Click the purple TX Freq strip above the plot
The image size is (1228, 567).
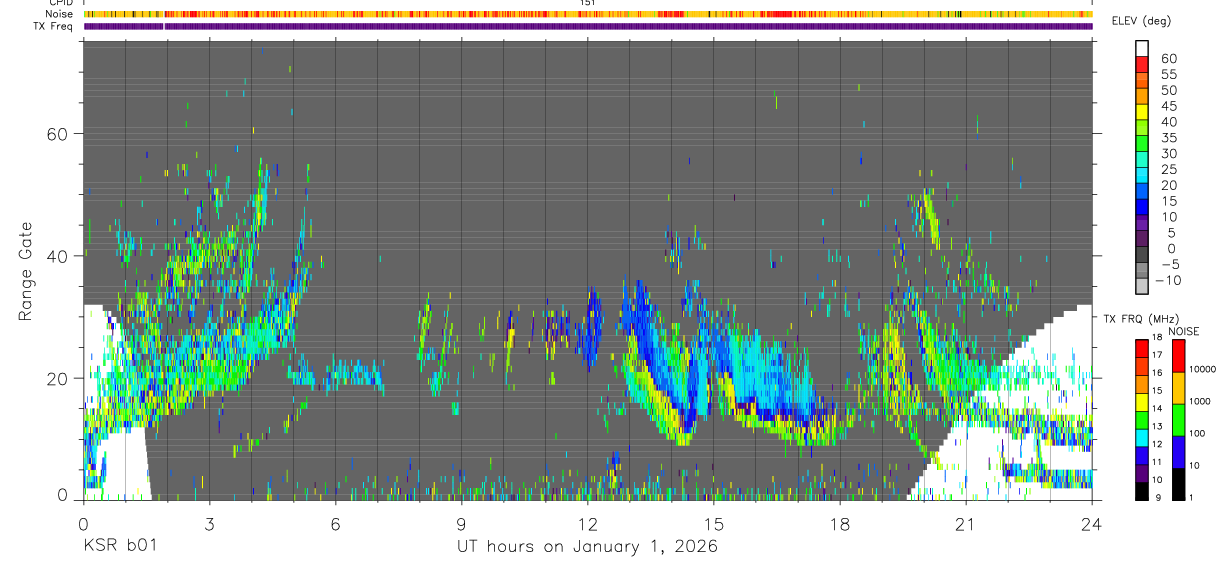587,26
